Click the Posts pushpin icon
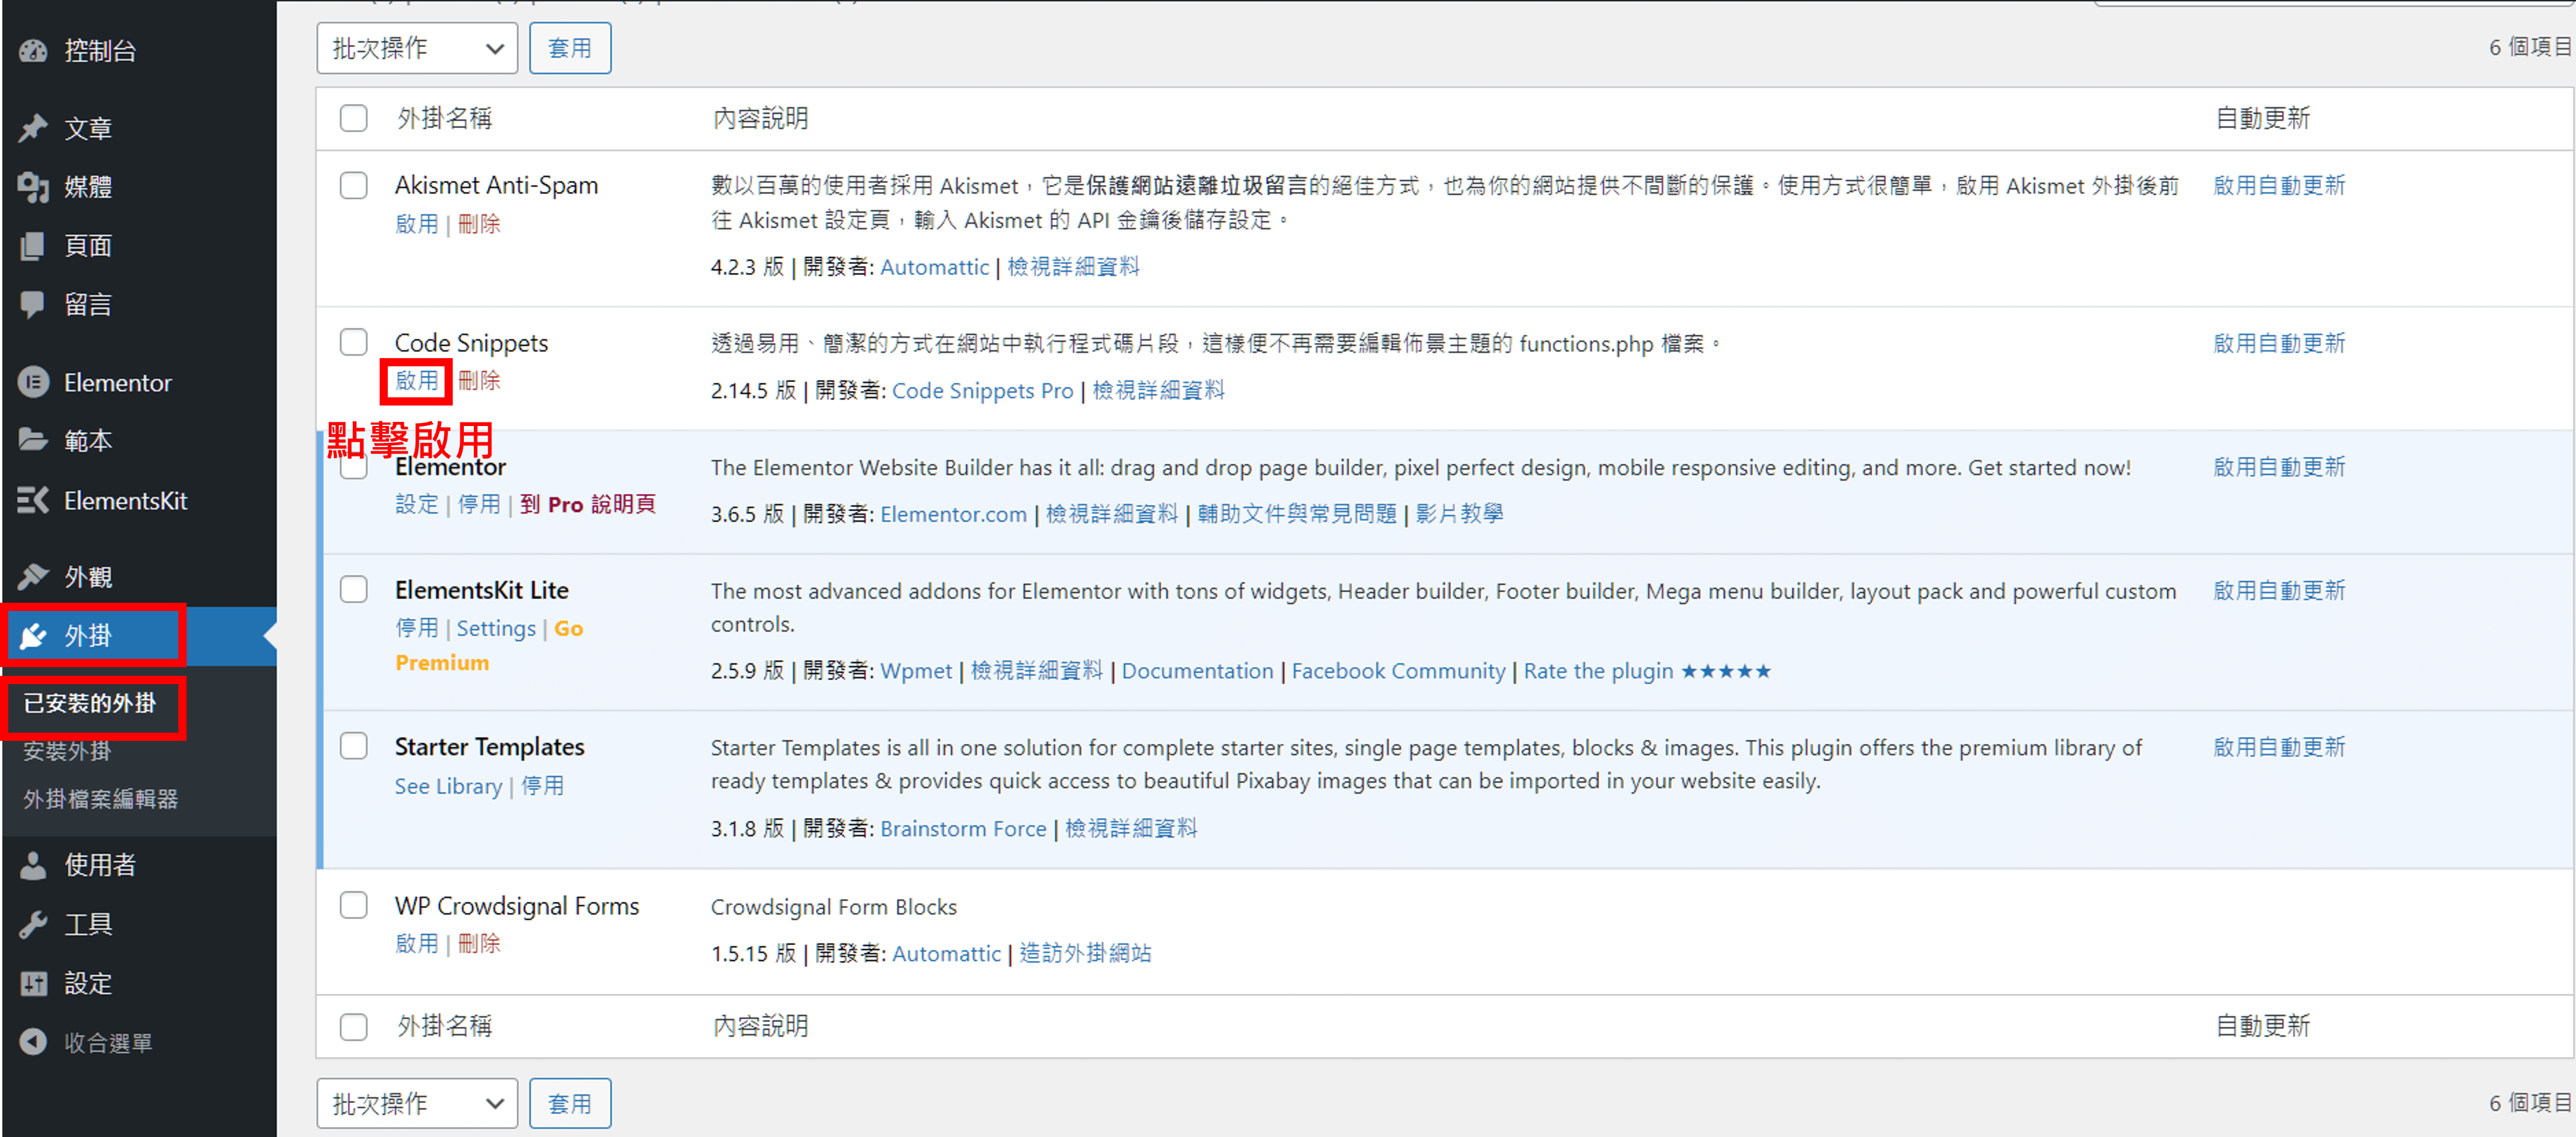This screenshot has height=1137, width=2576. (33, 128)
